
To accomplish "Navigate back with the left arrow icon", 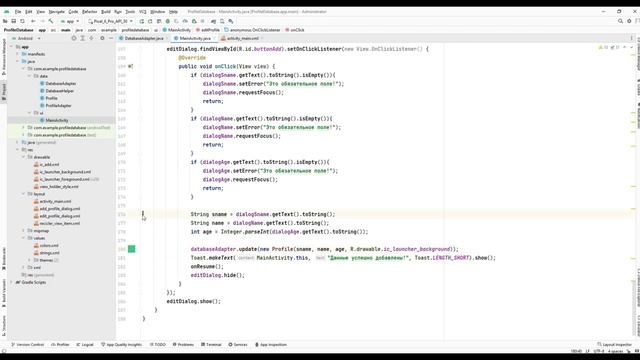I will pos(33,21).
